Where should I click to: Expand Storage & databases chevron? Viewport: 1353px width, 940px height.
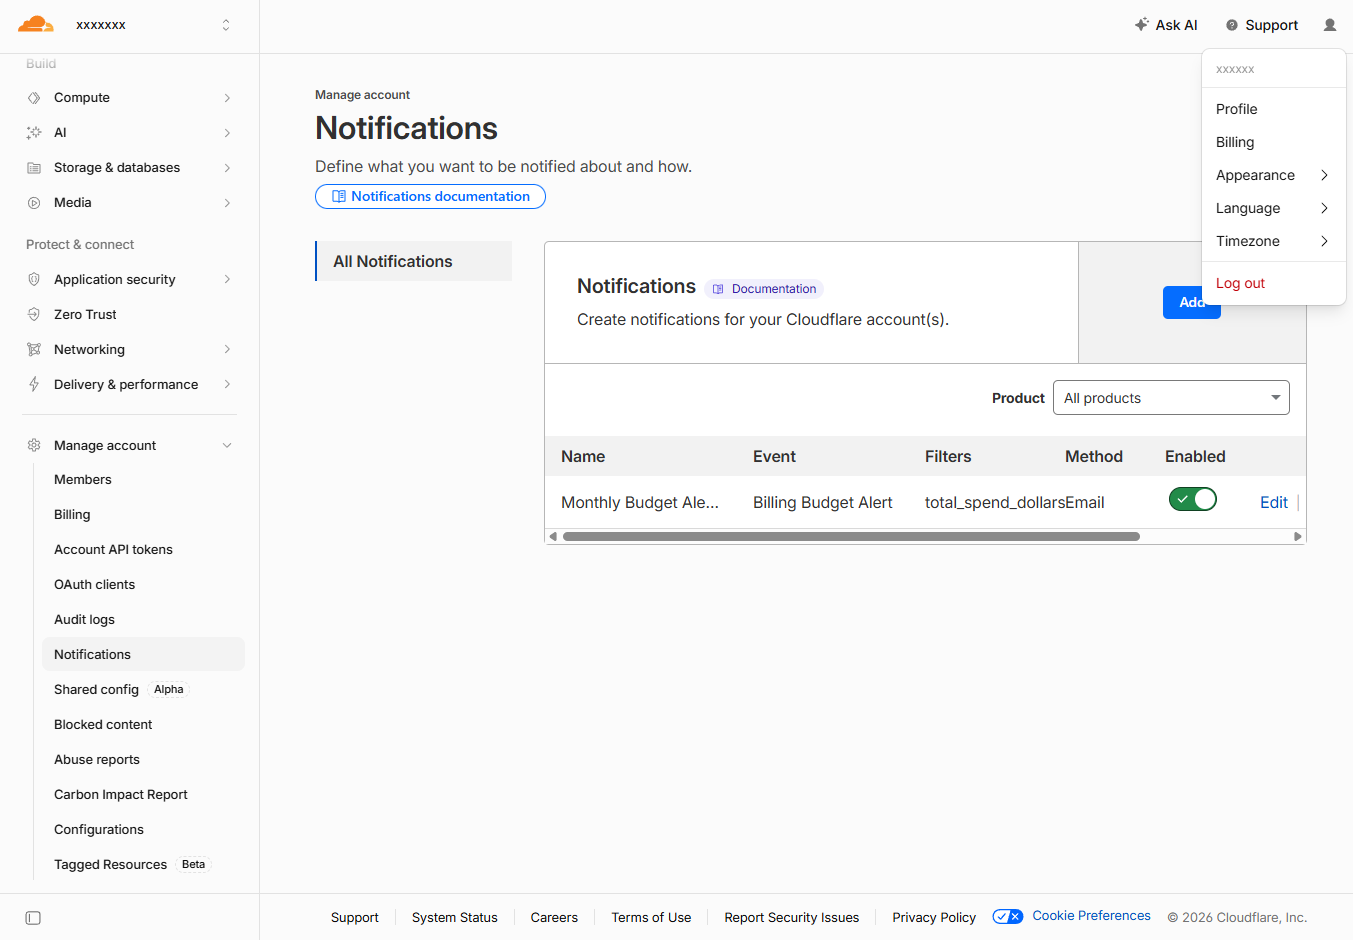[x=228, y=168]
